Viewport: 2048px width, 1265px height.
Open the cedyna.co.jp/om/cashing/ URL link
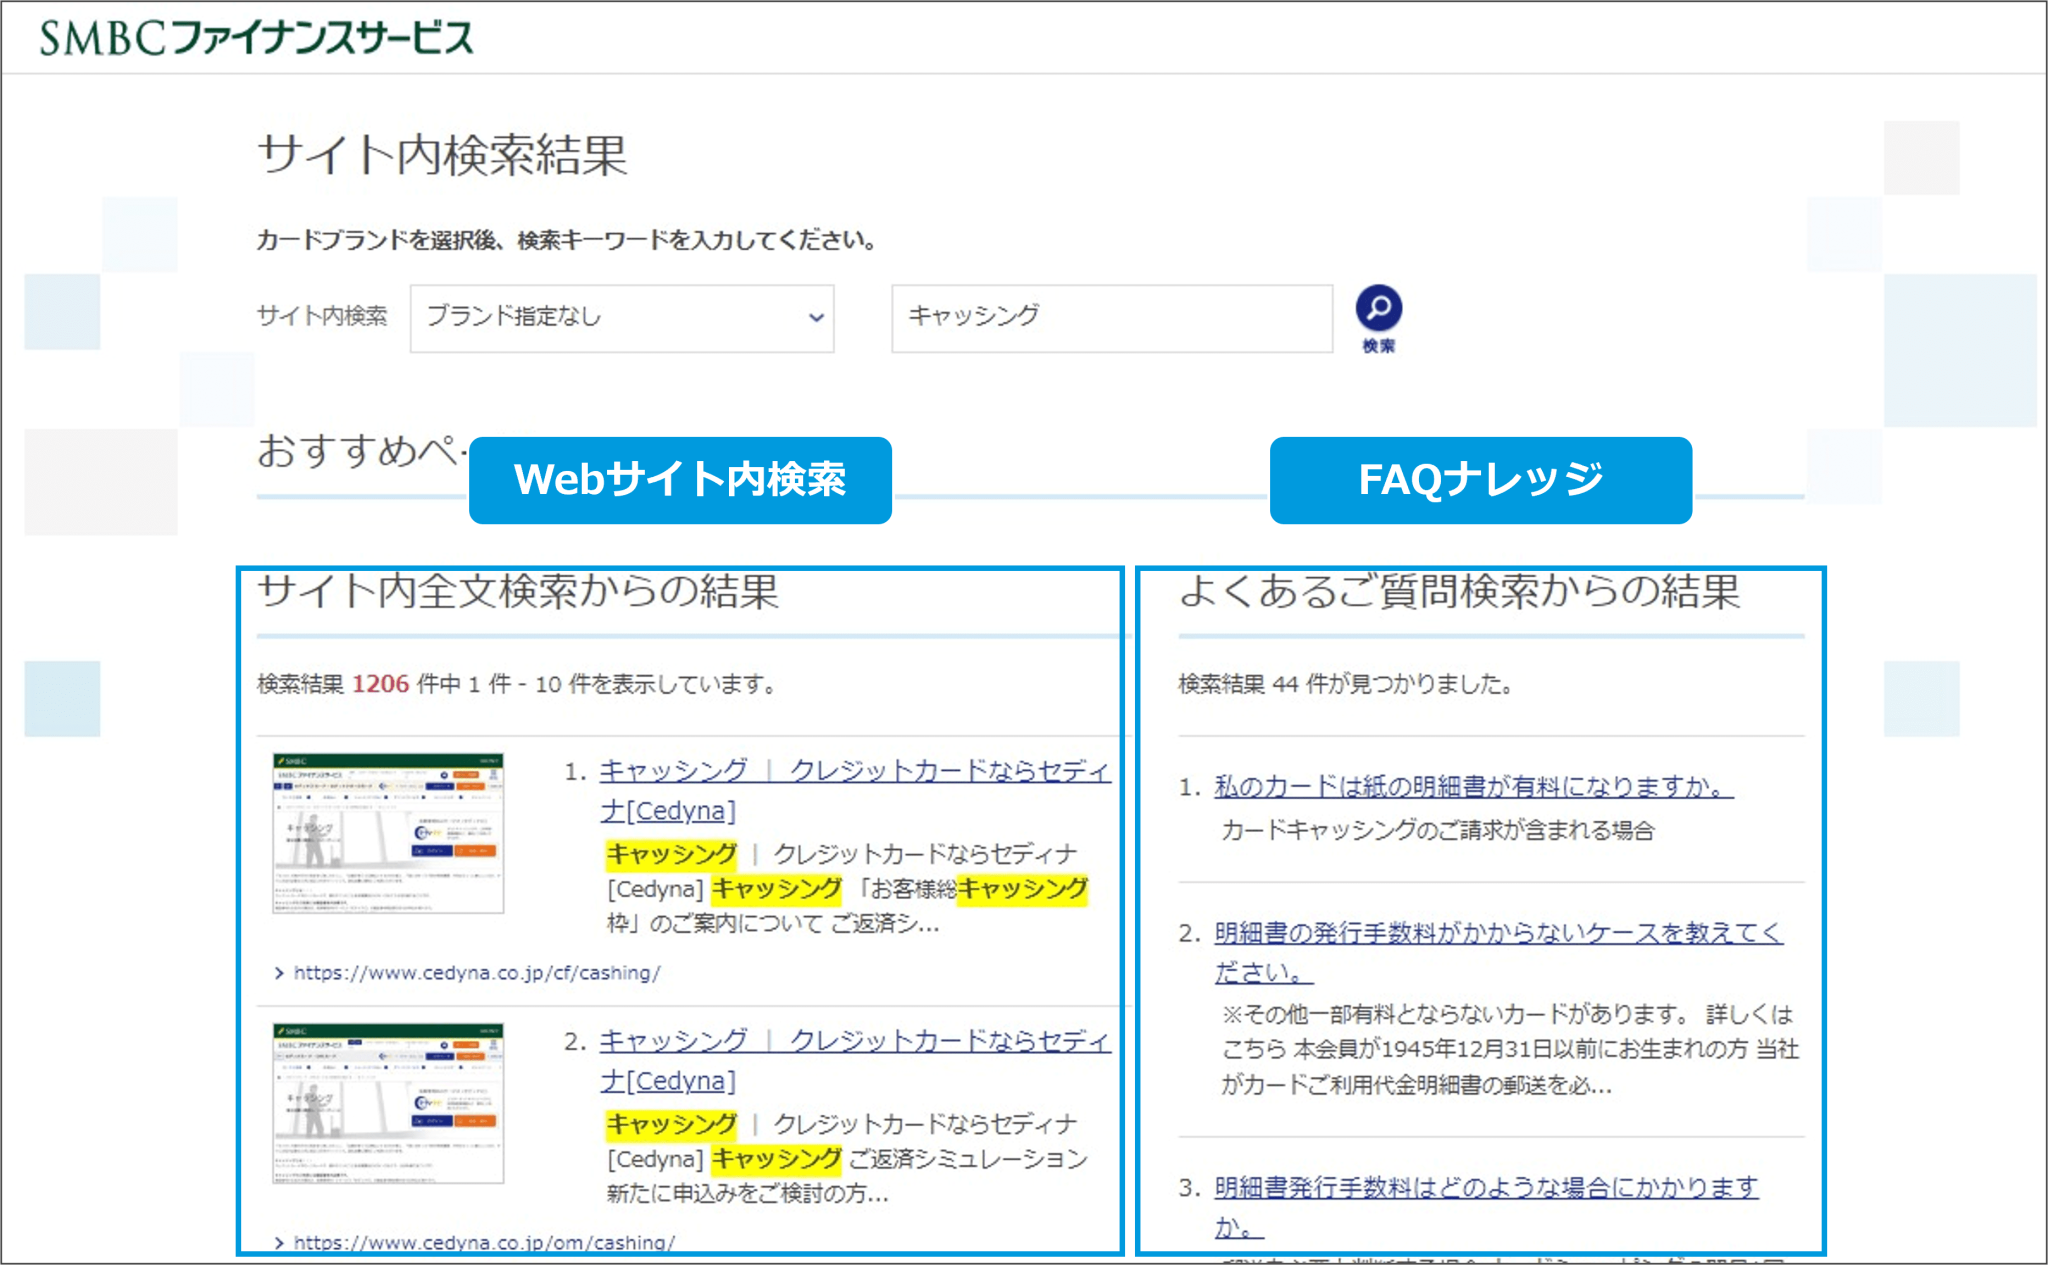click(x=484, y=1242)
